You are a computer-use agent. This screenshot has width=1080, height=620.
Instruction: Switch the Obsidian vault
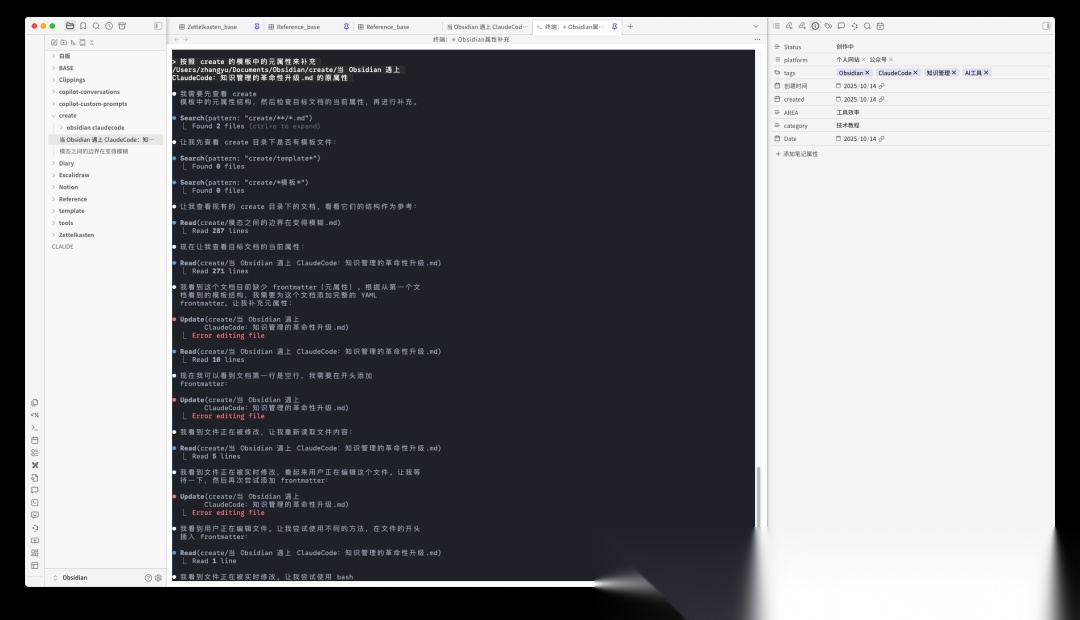[70, 578]
